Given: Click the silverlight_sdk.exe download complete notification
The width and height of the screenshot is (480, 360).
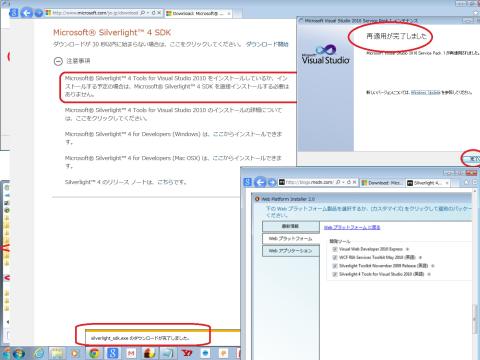Looking at the screenshot, I should coord(140,338).
